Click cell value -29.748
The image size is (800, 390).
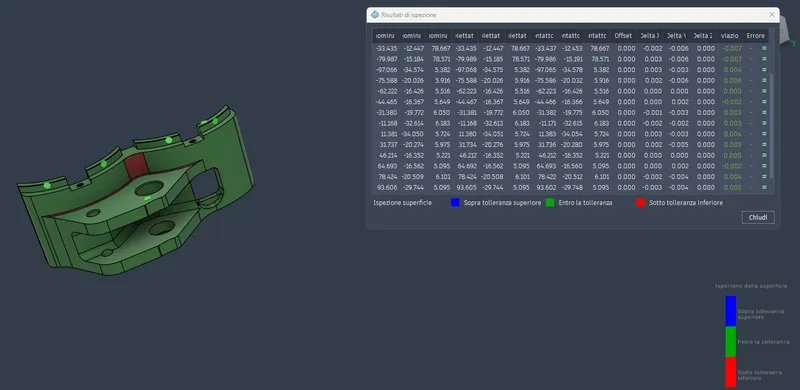[571, 188]
